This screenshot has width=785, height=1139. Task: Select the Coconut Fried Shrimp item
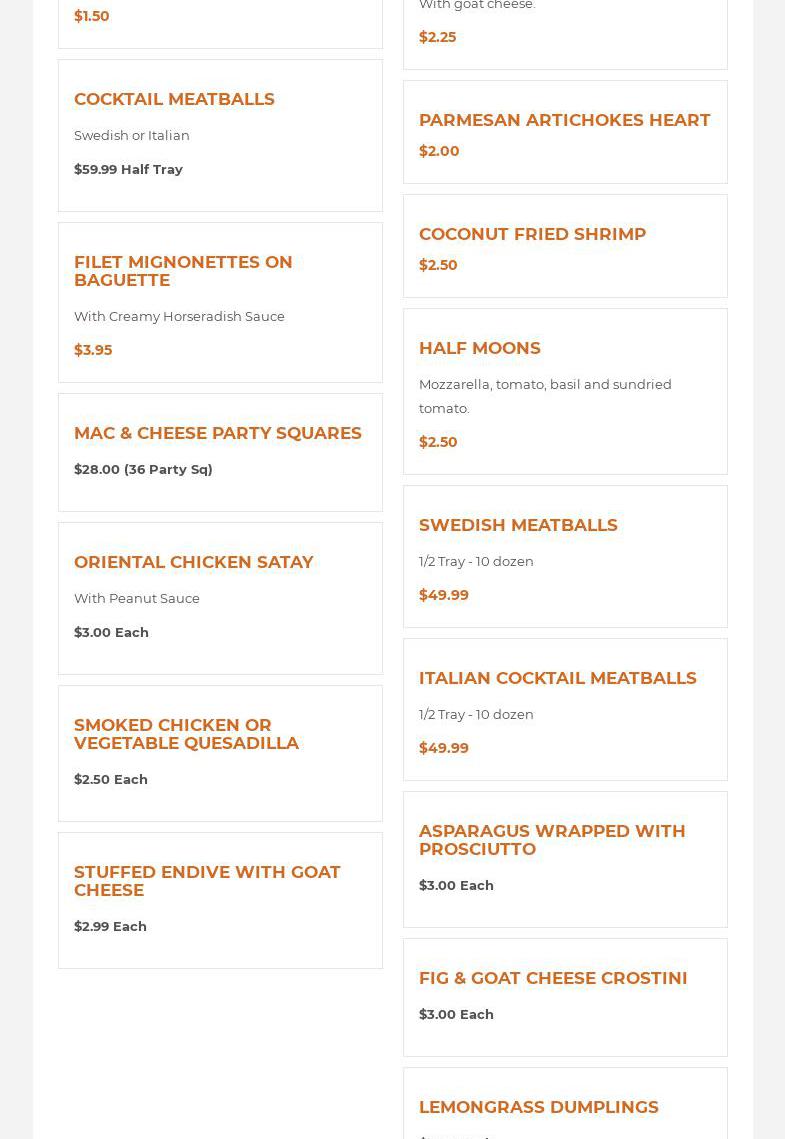point(532,234)
